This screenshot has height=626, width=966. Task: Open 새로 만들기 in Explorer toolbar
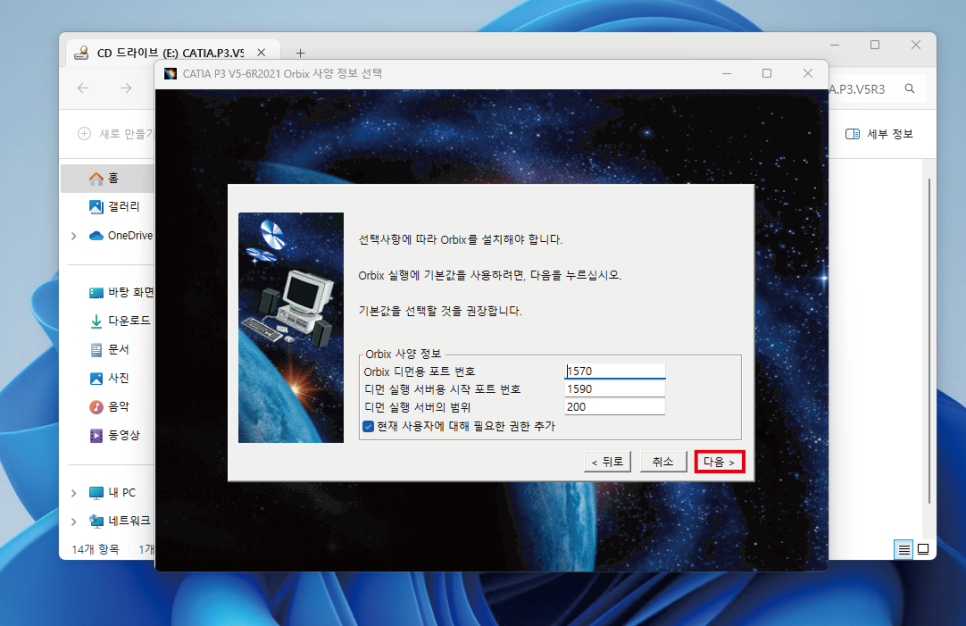point(115,134)
